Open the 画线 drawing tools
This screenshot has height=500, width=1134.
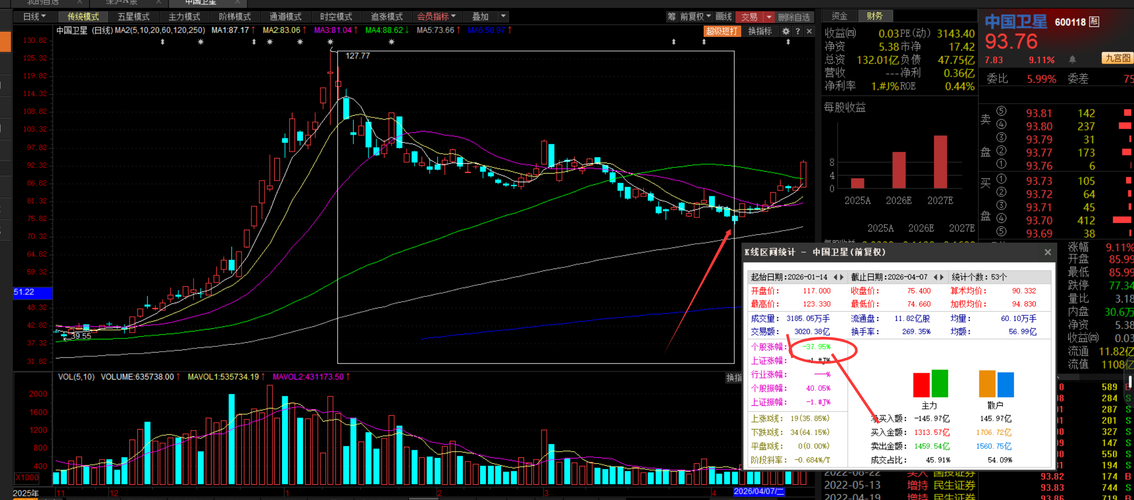[x=724, y=16]
